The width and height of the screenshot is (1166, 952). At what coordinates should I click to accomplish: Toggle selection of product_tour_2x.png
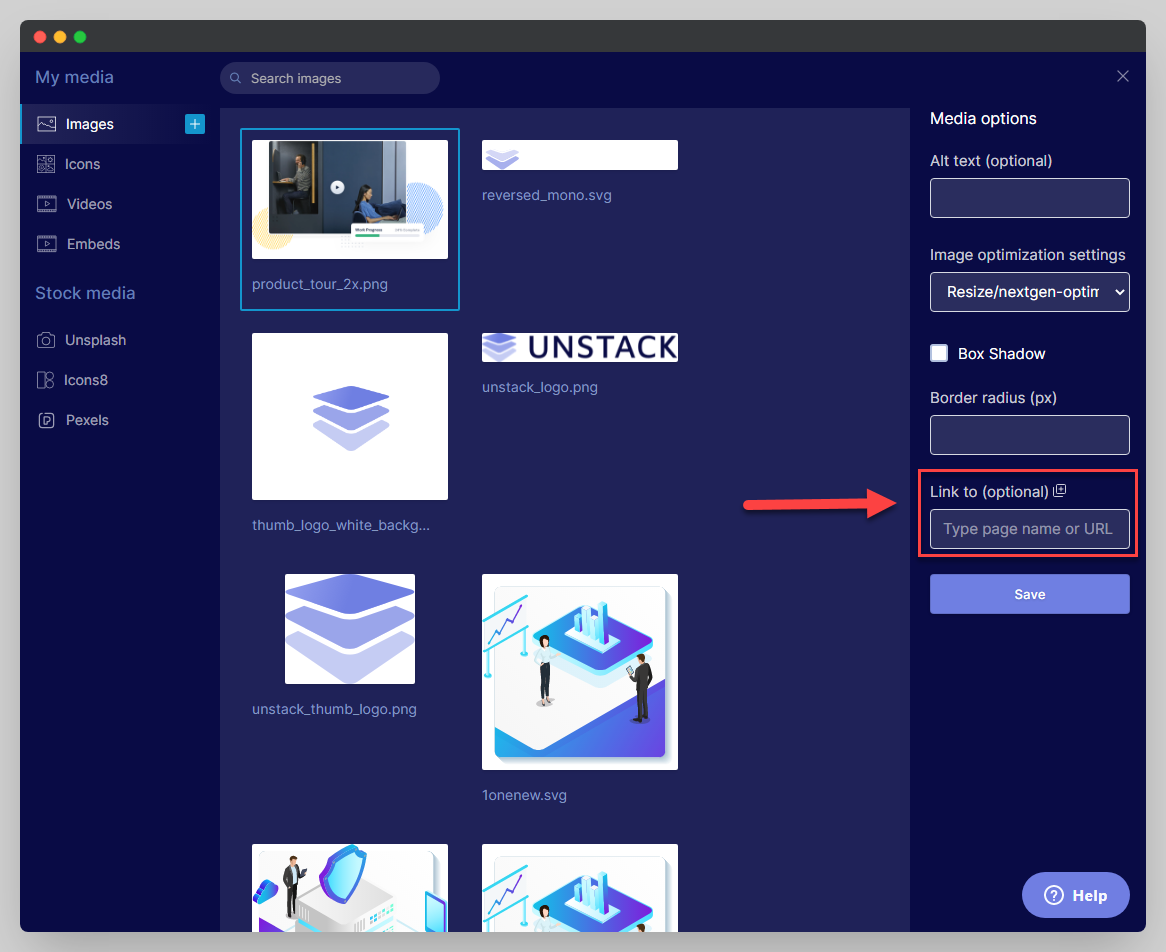tap(349, 197)
